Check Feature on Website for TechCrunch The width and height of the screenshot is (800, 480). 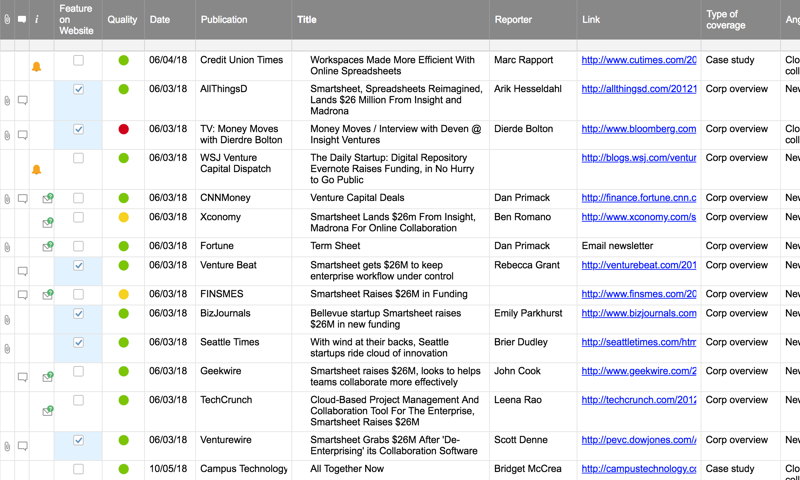pyautogui.click(x=78, y=400)
